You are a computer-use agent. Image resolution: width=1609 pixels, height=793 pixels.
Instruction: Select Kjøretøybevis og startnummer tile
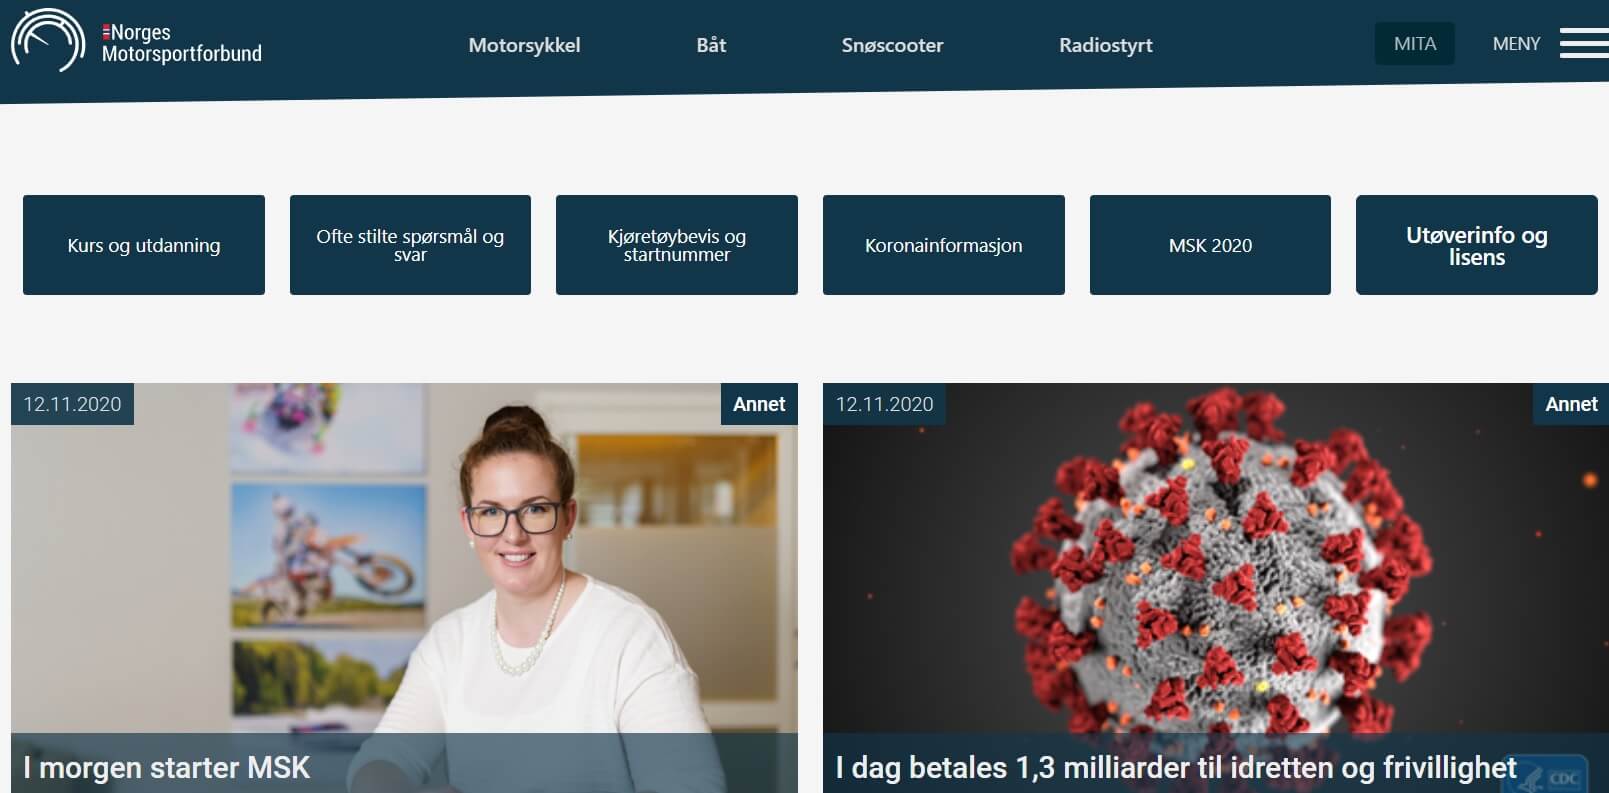pyautogui.click(x=677, y=245)
